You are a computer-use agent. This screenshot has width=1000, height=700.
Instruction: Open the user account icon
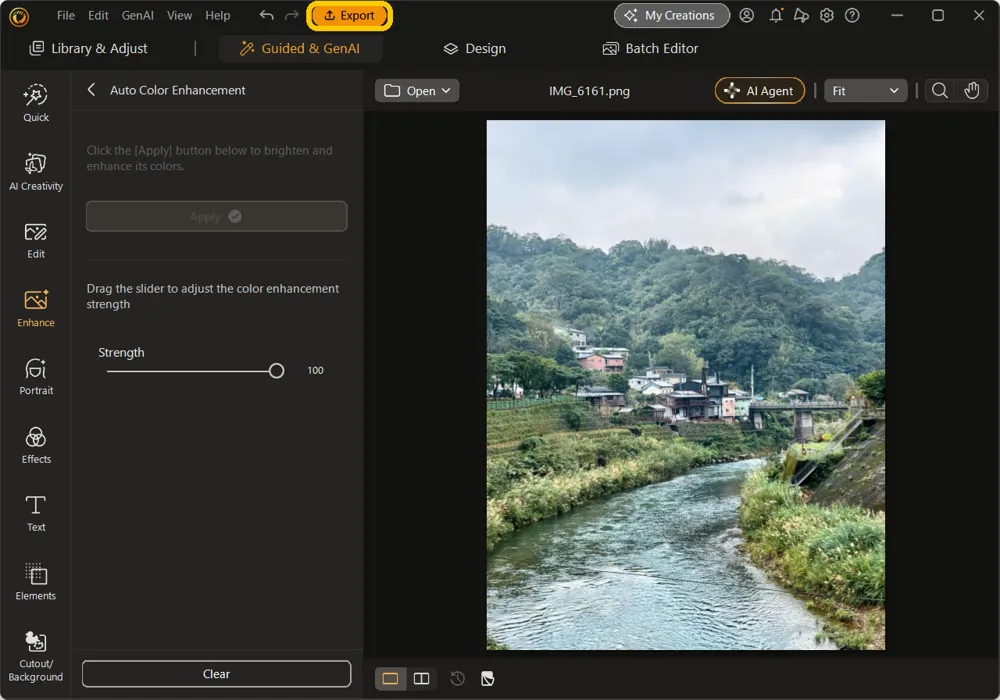click(x=746, y=15)
